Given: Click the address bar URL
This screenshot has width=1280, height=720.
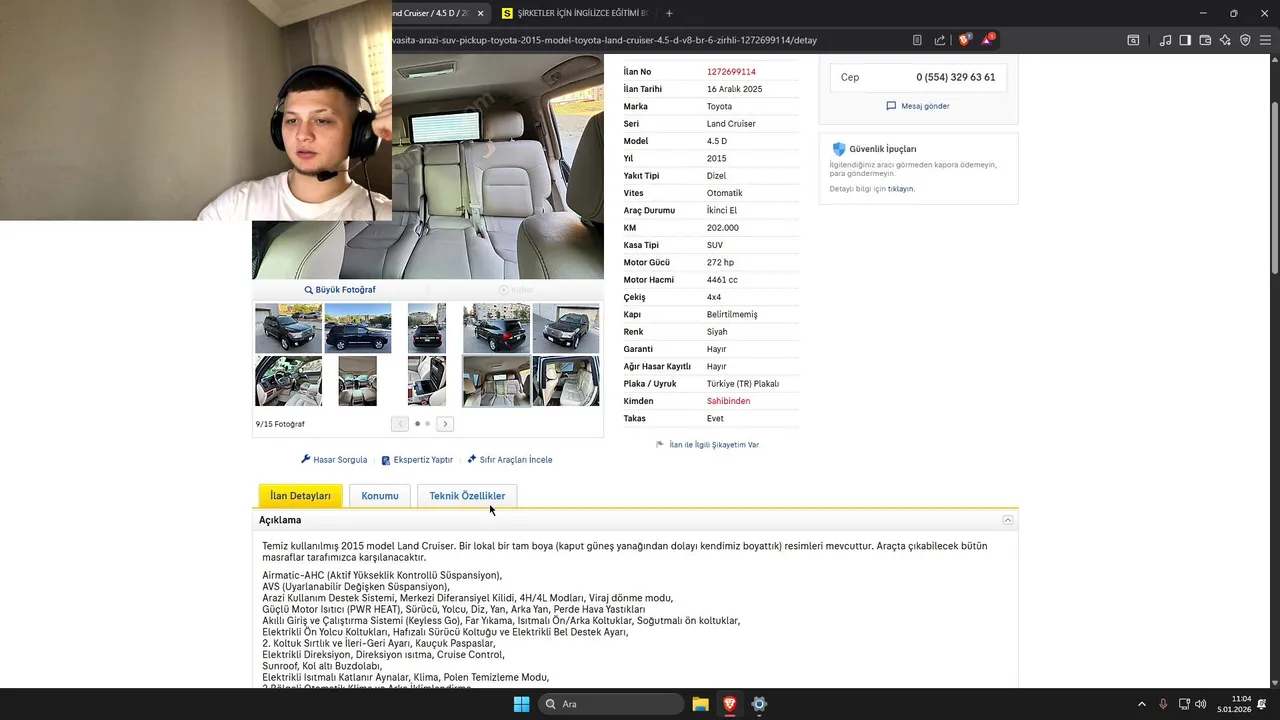Looking at the screenshot, I should [x=605, y=40].
